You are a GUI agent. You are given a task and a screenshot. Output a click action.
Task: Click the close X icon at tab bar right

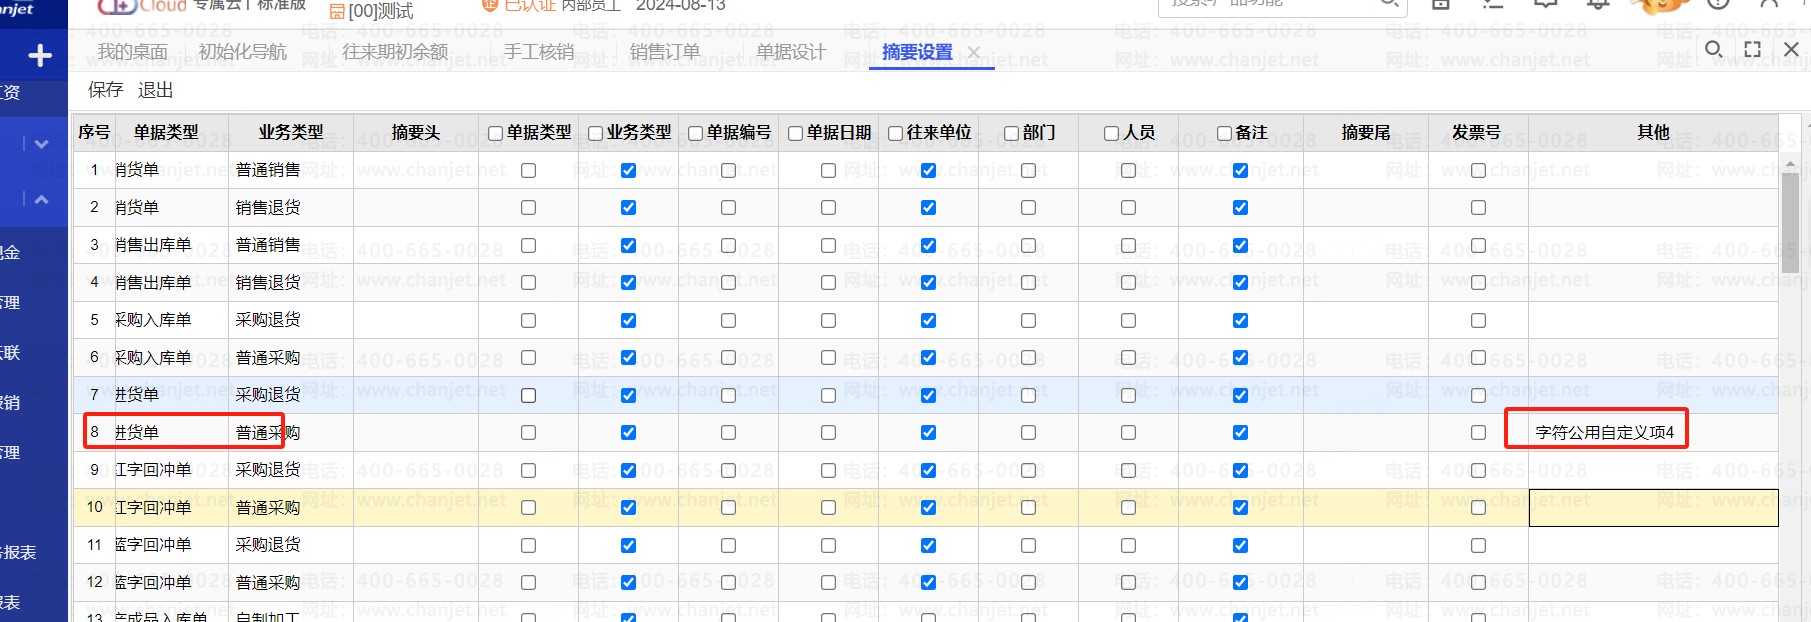(x=1791, y=49)
